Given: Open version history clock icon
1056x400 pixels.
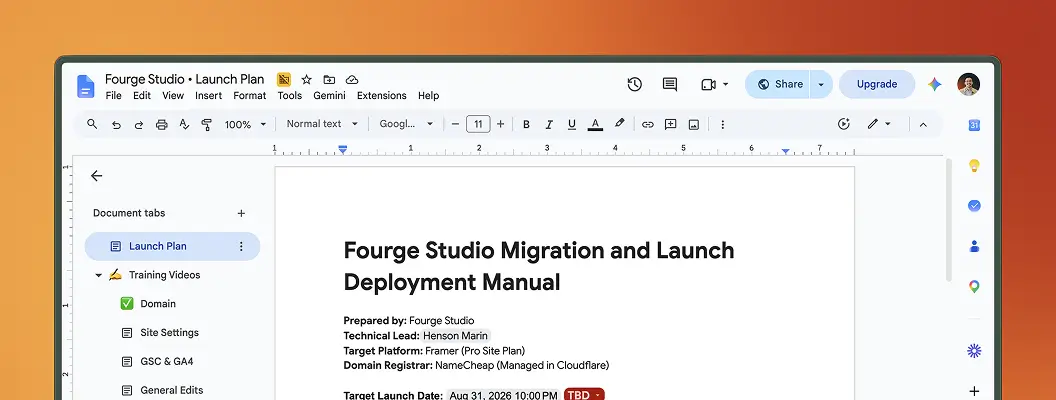Looking at the screenshot, I should (x=634, y=84).
